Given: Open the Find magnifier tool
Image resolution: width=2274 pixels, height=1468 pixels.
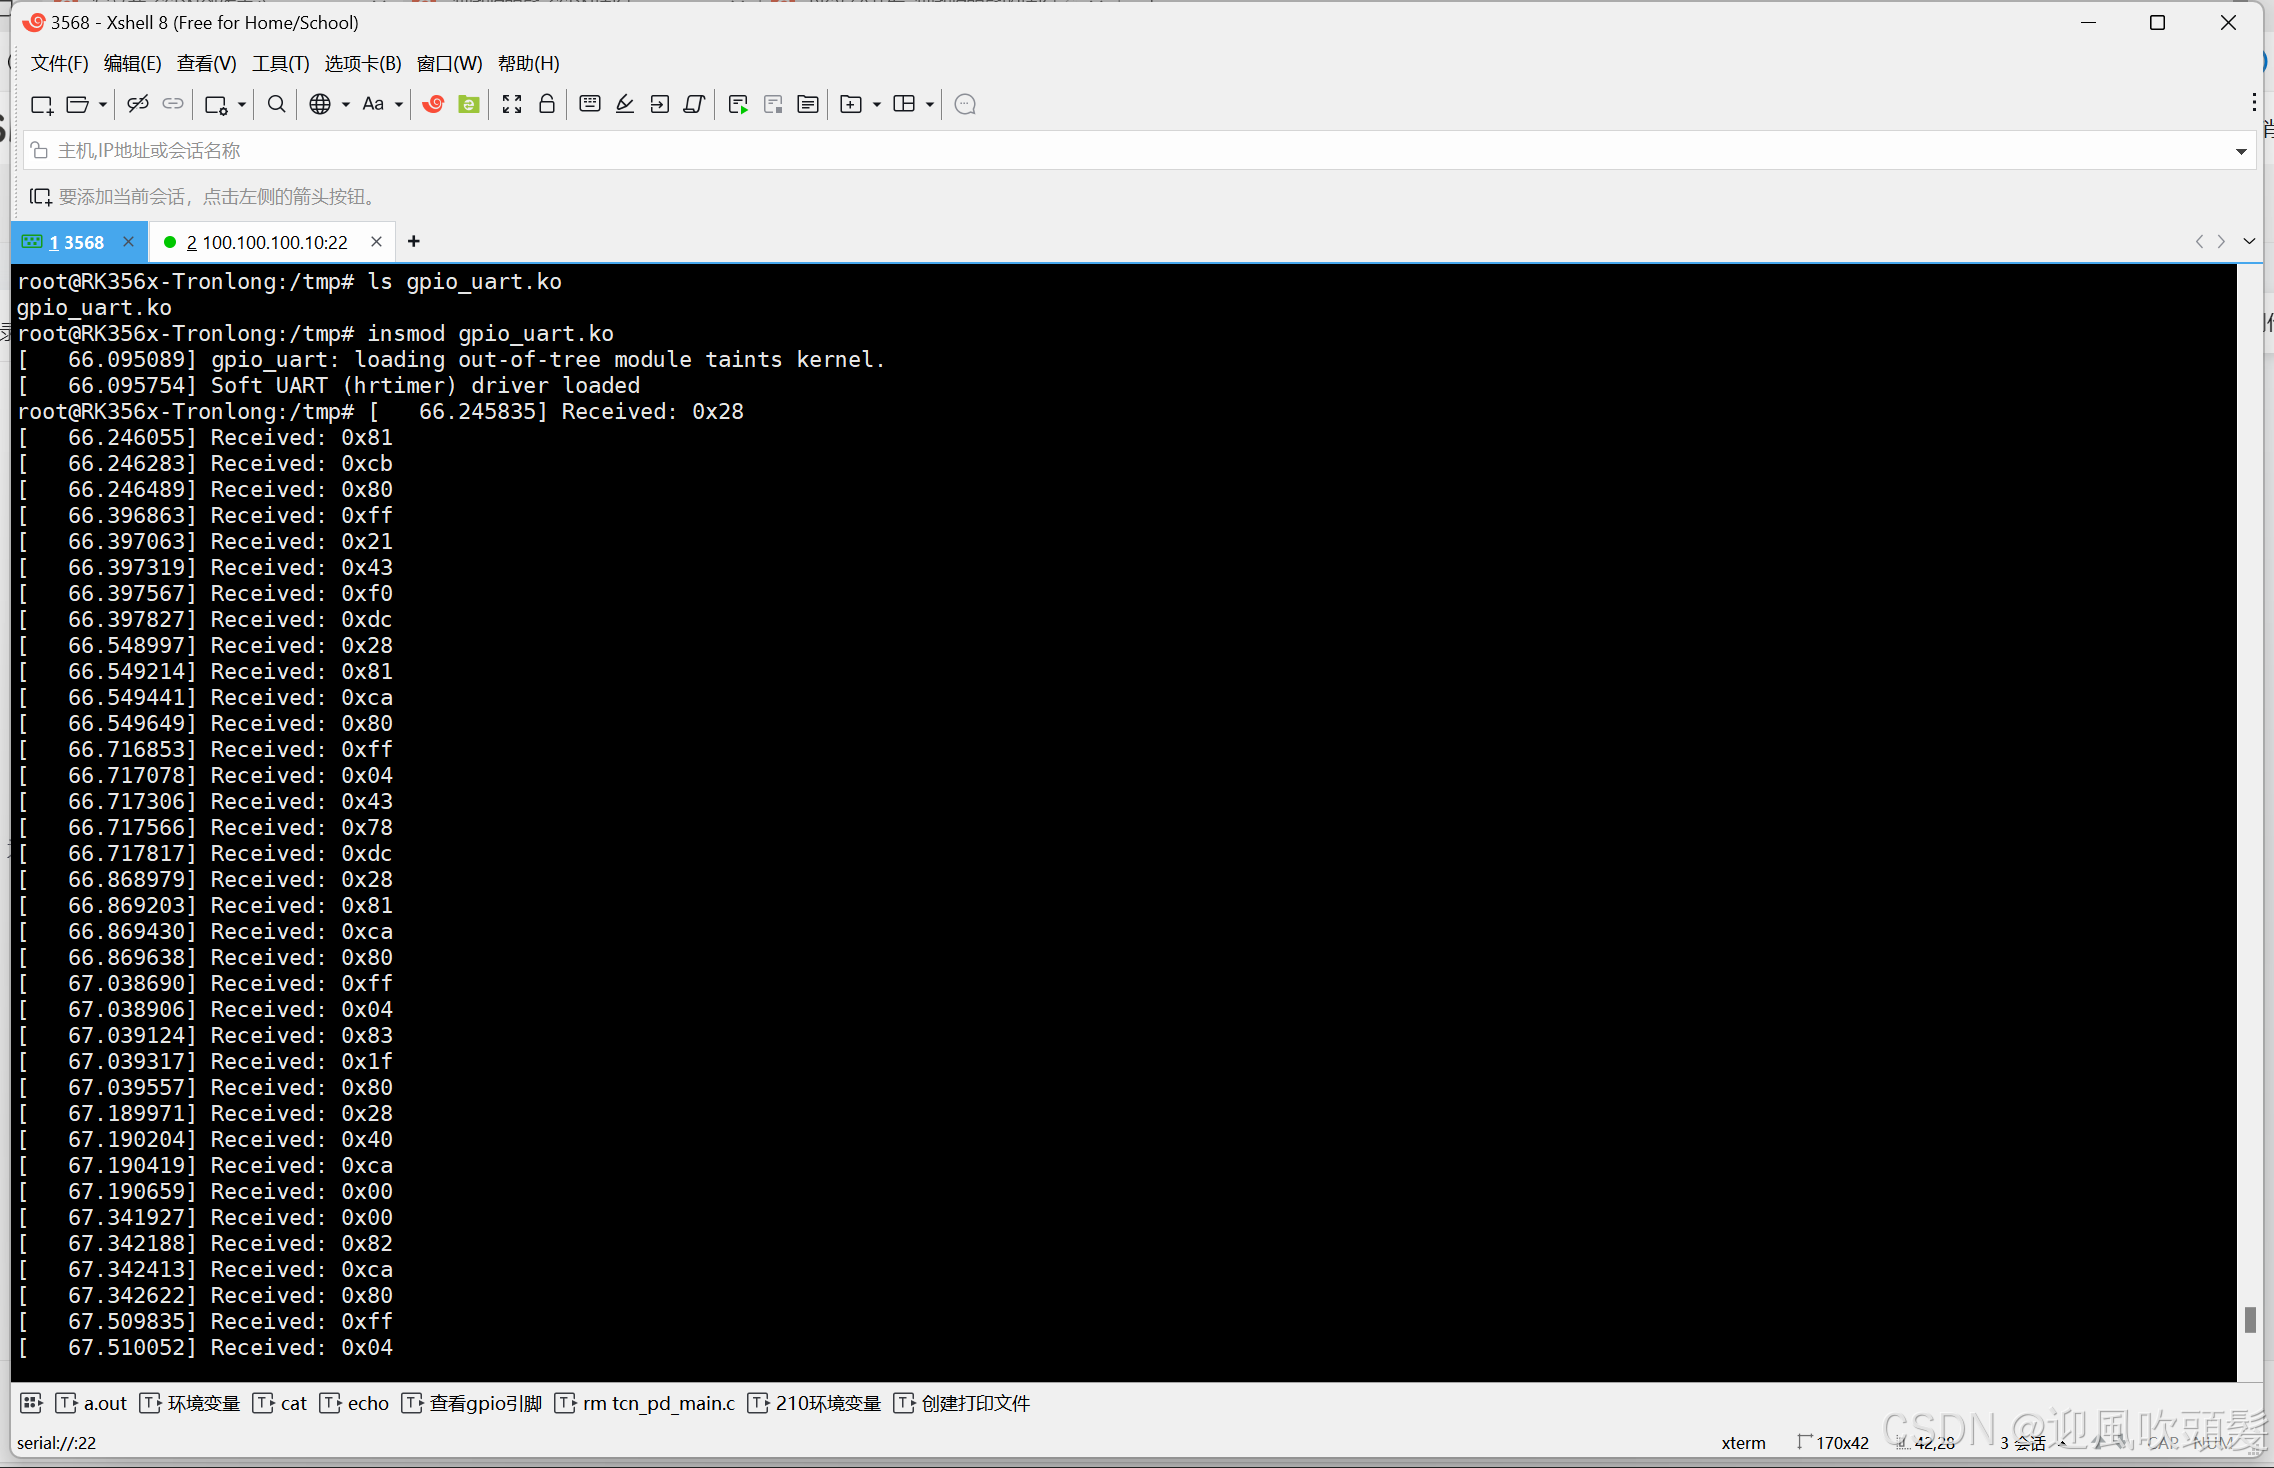Looking at the screenshot, I should (277, 104).
